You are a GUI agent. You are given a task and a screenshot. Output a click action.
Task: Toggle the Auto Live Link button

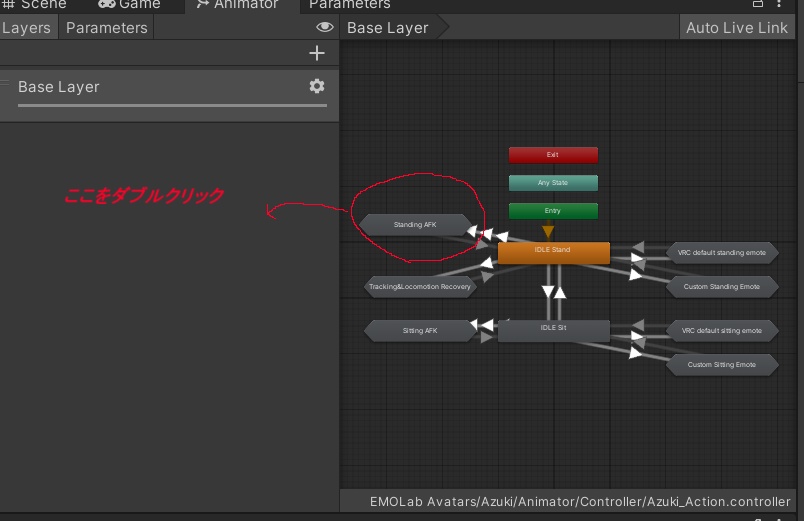(737, 28)
